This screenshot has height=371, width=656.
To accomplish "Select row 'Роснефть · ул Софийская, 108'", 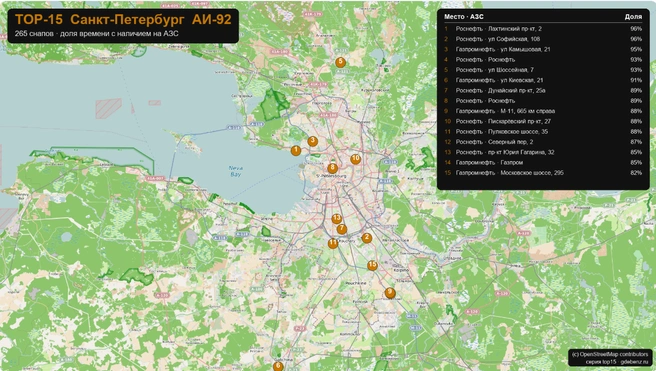I will (x=543, y=39).
